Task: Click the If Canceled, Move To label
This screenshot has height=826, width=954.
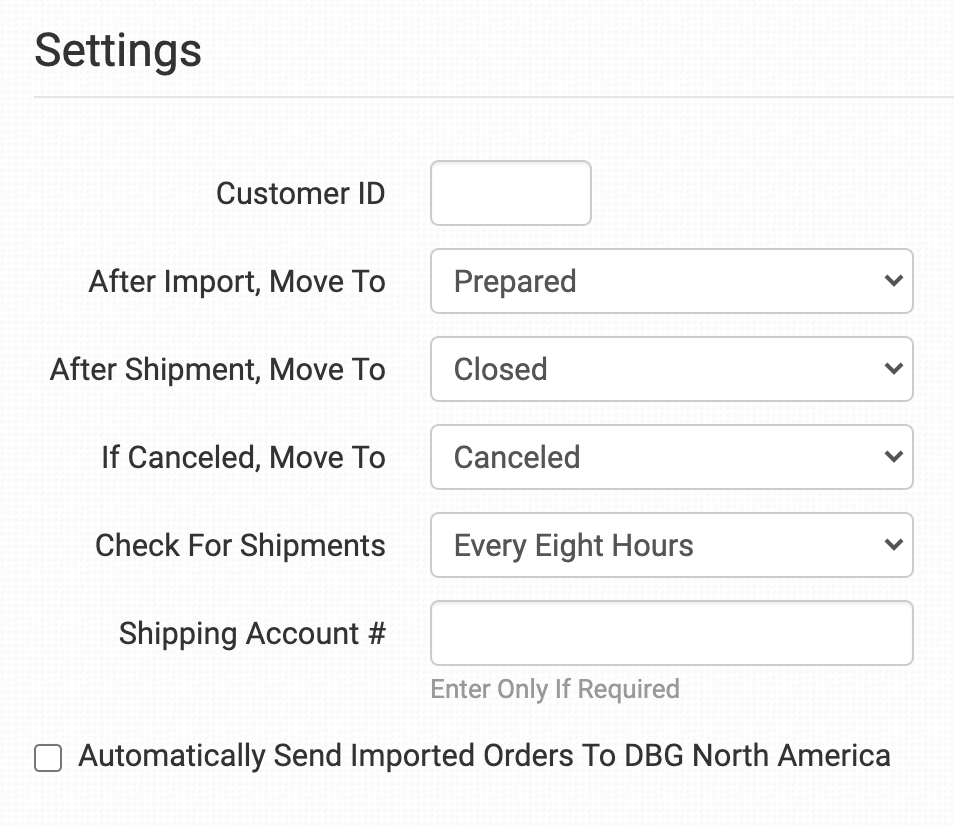Action: click(x=243, y=457)
